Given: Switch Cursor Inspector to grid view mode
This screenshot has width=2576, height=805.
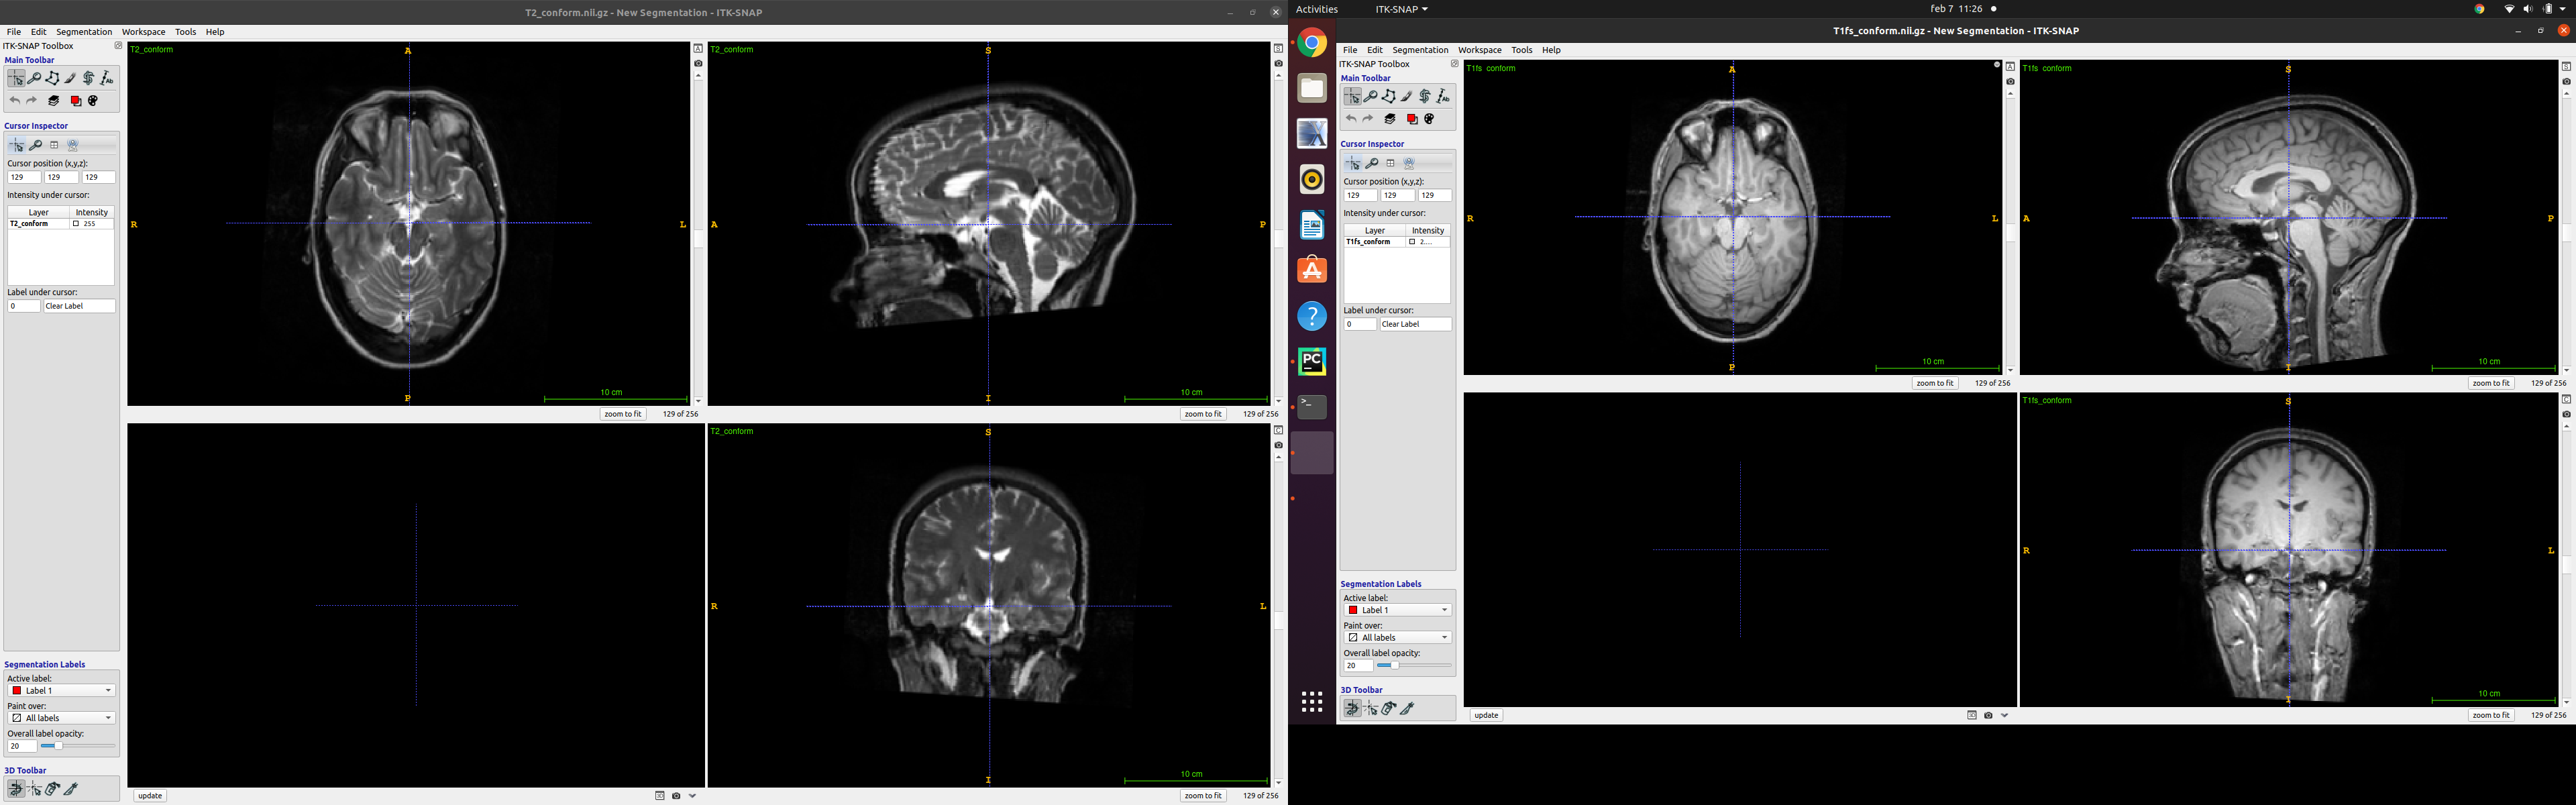Looking at the screenshot, I should 54,144.
